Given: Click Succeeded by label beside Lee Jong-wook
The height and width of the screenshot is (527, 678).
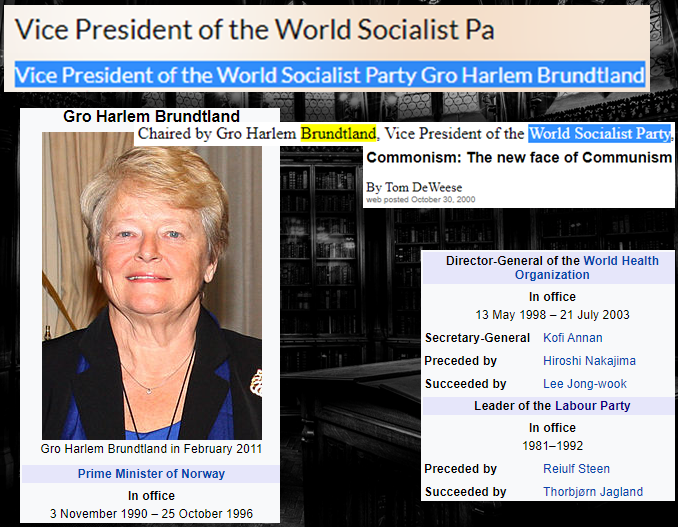Looking at the screenshot, I should (465, 383).
